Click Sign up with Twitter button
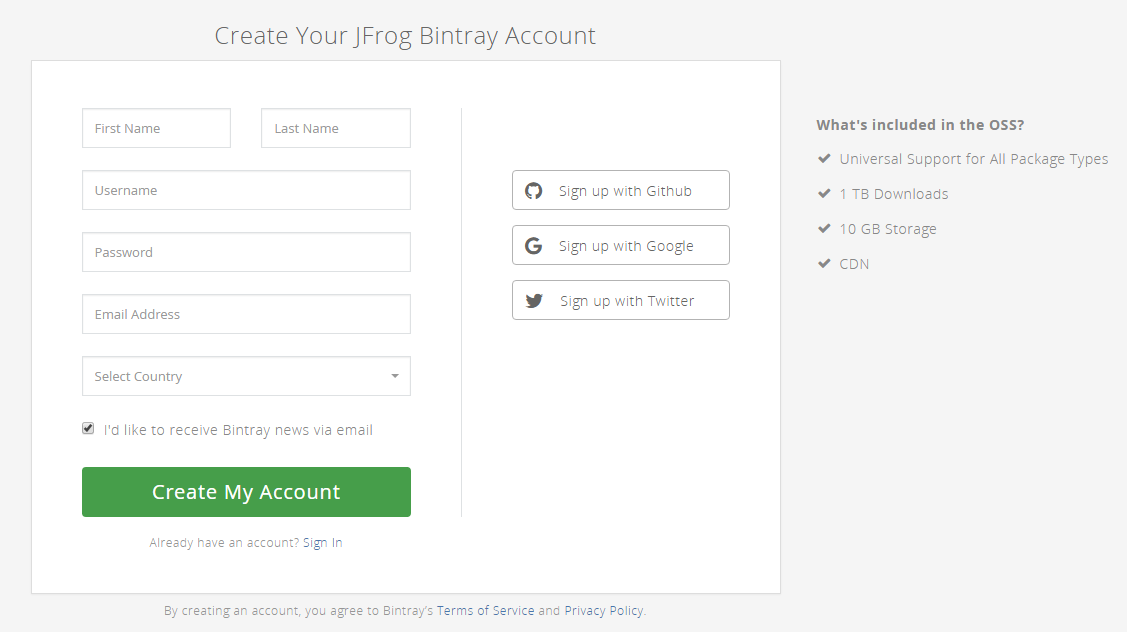1127x632 pixels. [x=620, y=300]
